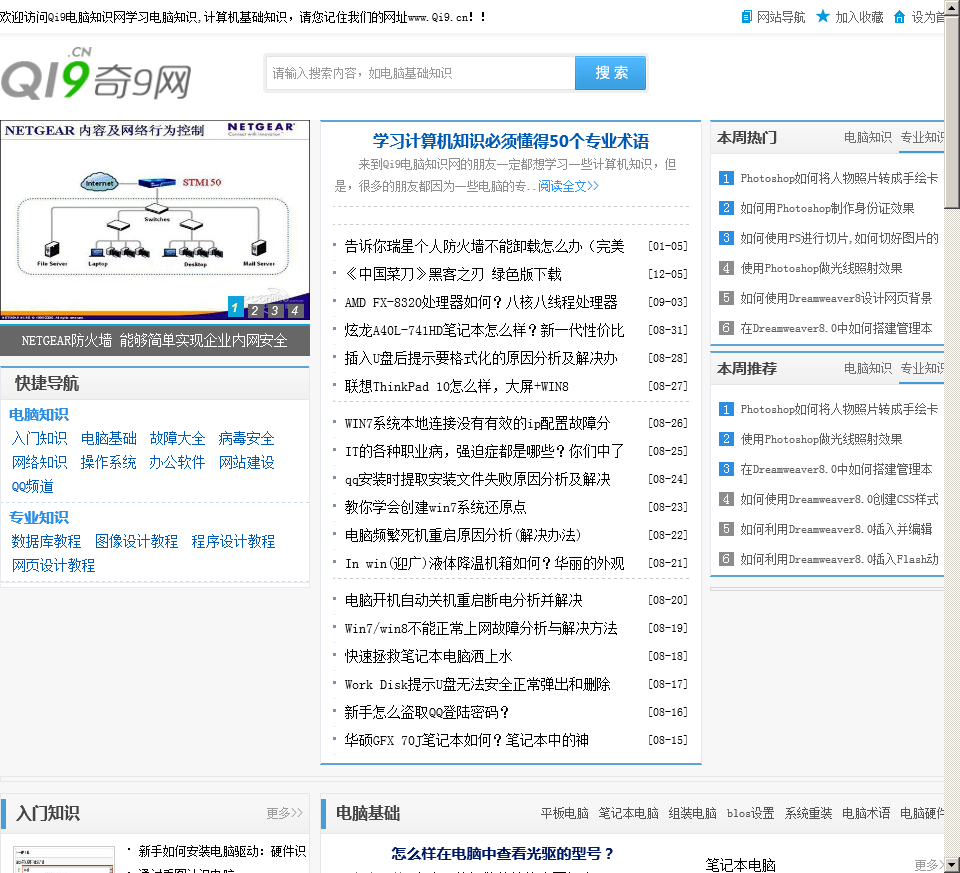
Task: Open 数据库教程 link
Action: [46, 541]
